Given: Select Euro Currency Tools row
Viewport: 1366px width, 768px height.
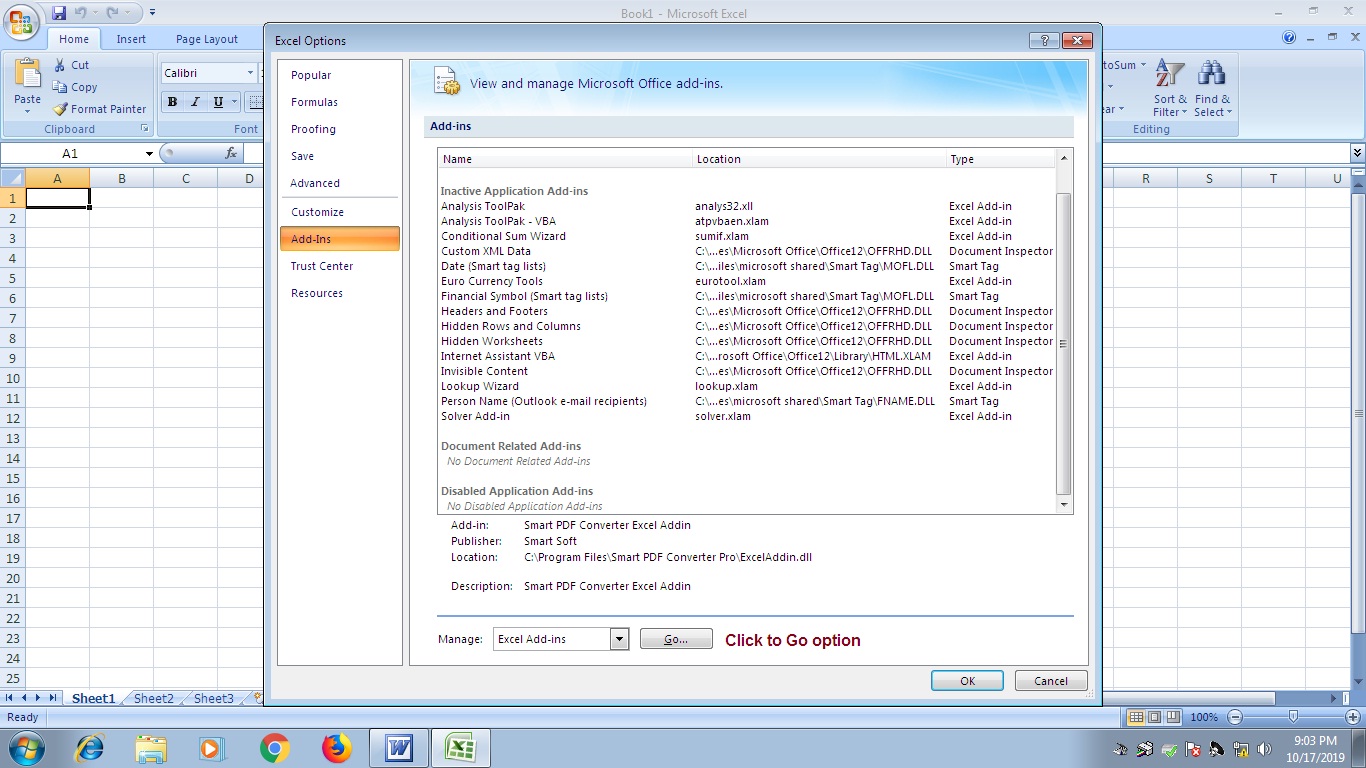Looking at the screenshot, I should 747,281.
